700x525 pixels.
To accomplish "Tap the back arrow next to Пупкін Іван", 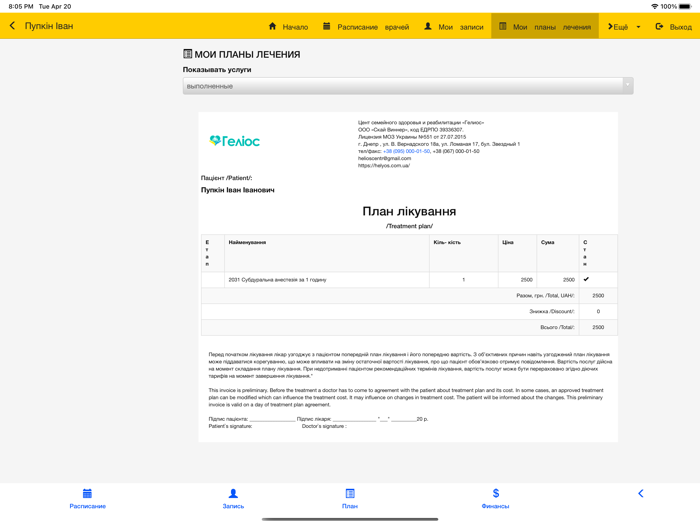I will pos(12,26).
